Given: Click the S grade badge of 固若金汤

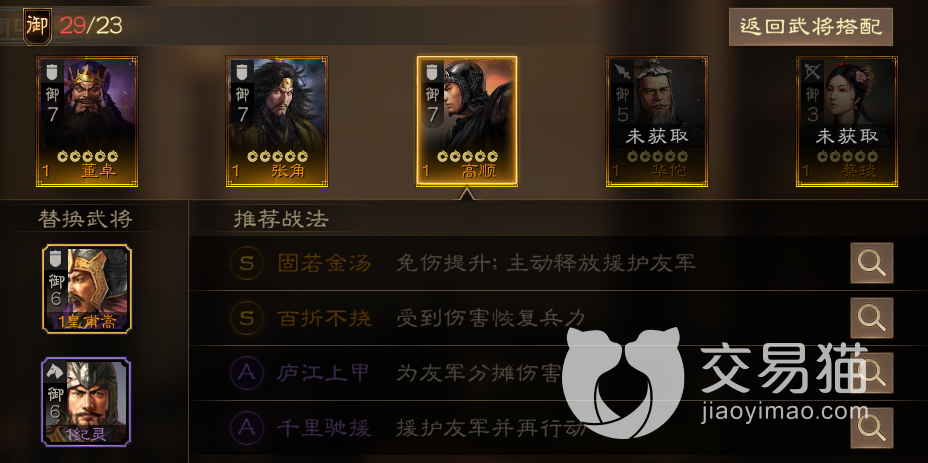Looking at the screenshot, I should [246, 263].
